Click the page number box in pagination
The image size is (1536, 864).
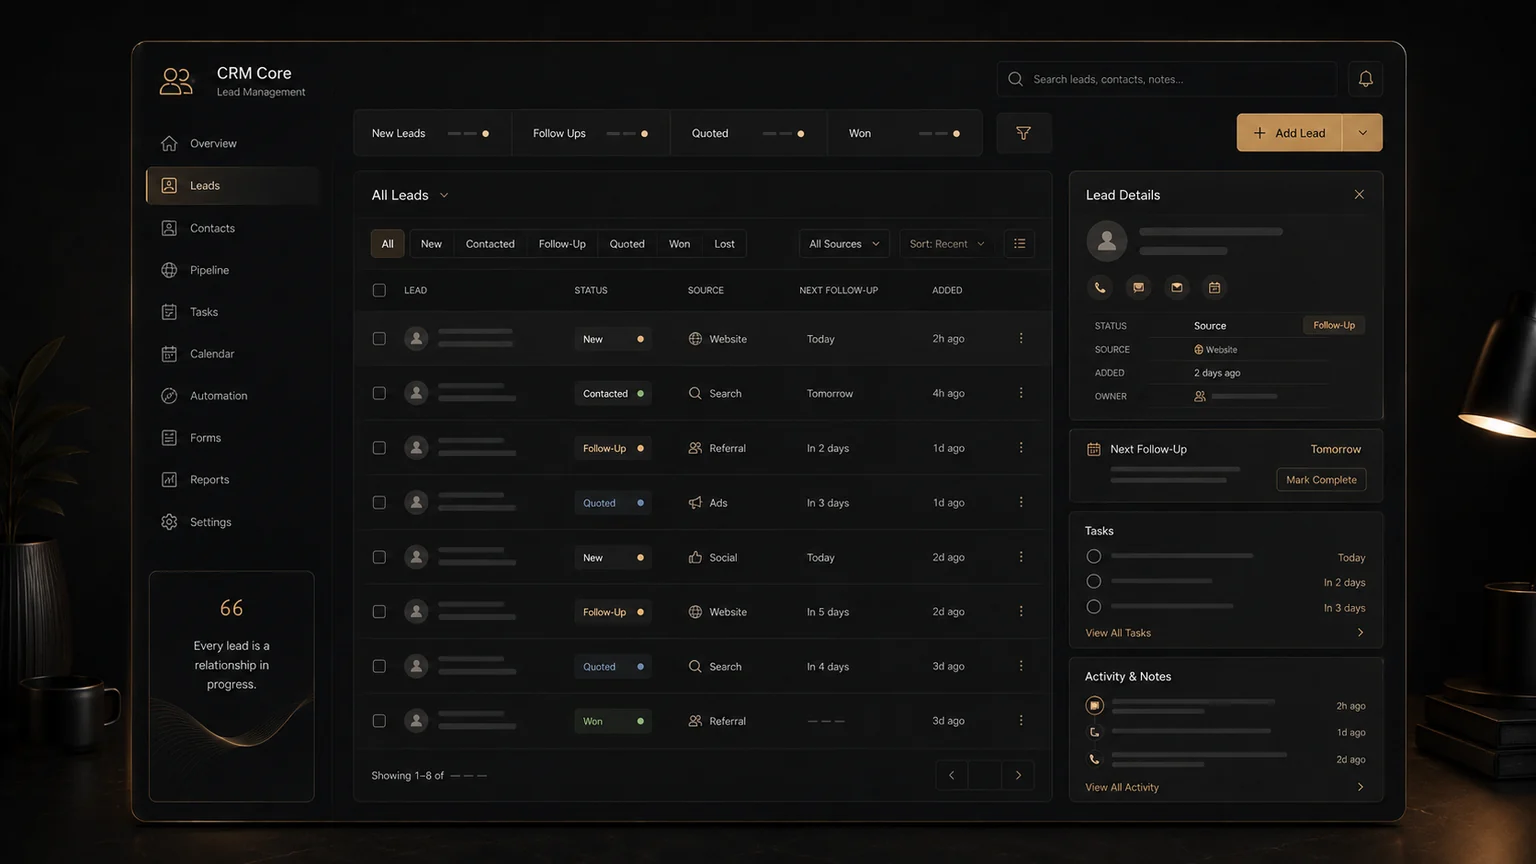point(985,775)
